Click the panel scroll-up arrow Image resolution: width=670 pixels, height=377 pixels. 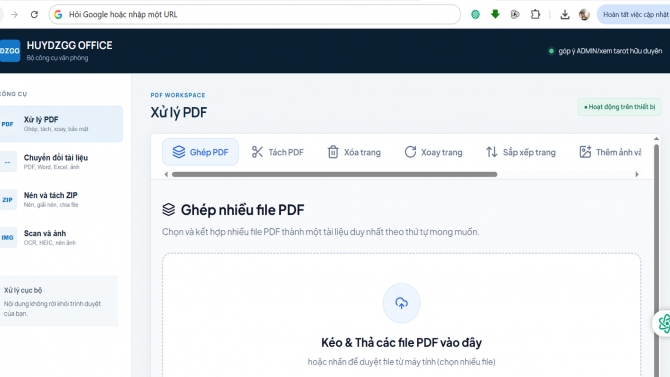pos(656,139)
